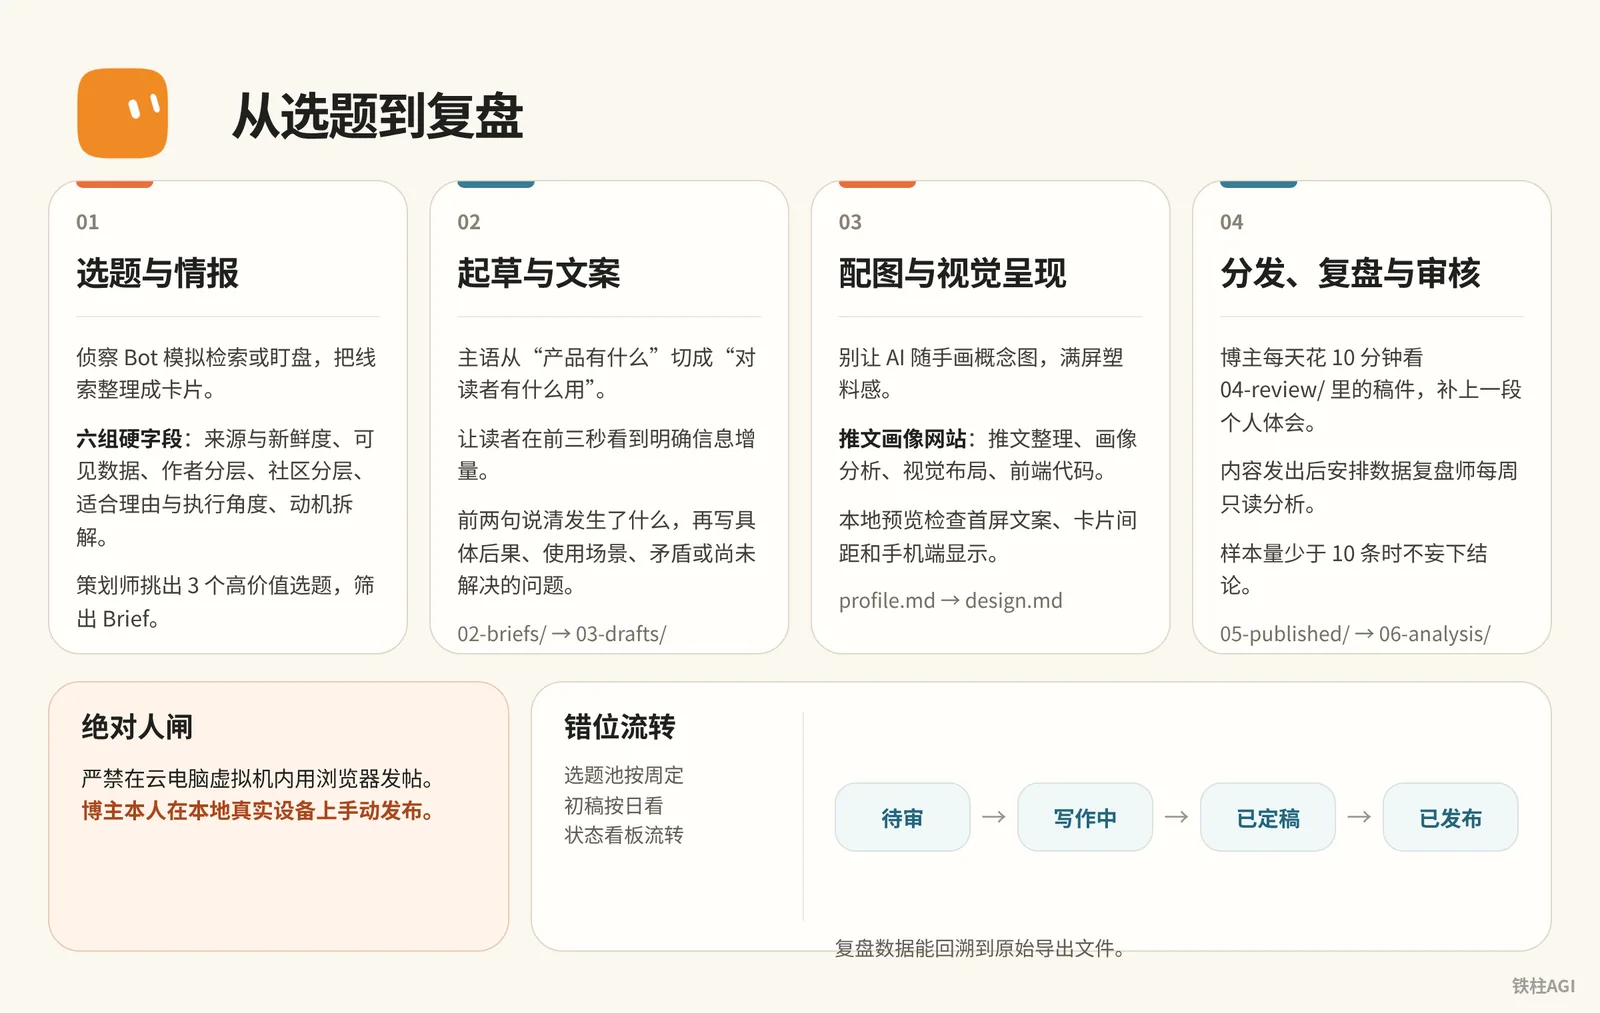Click the step number 03

click(850, 222)
